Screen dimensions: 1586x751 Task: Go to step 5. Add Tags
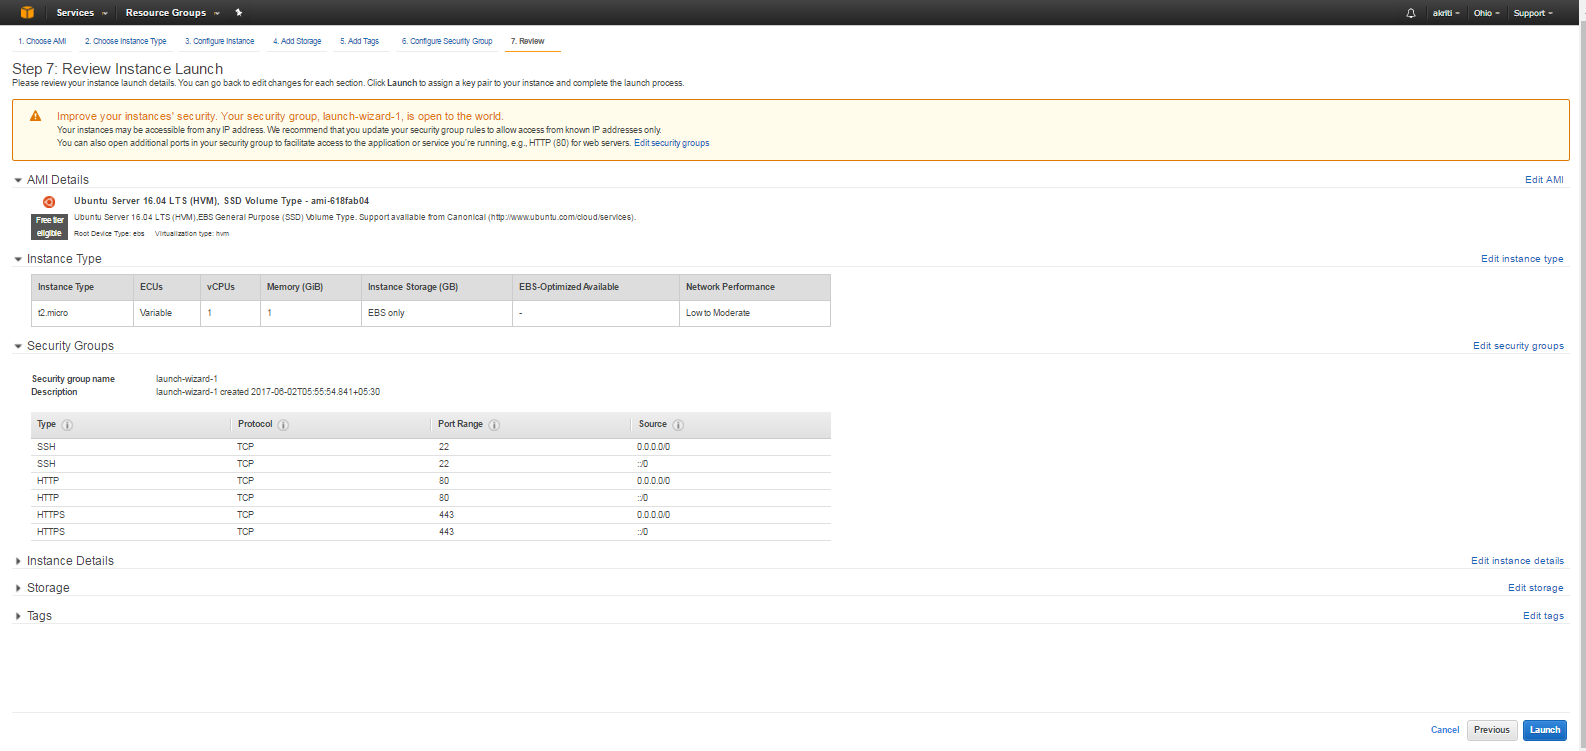[x=359, y=41]
